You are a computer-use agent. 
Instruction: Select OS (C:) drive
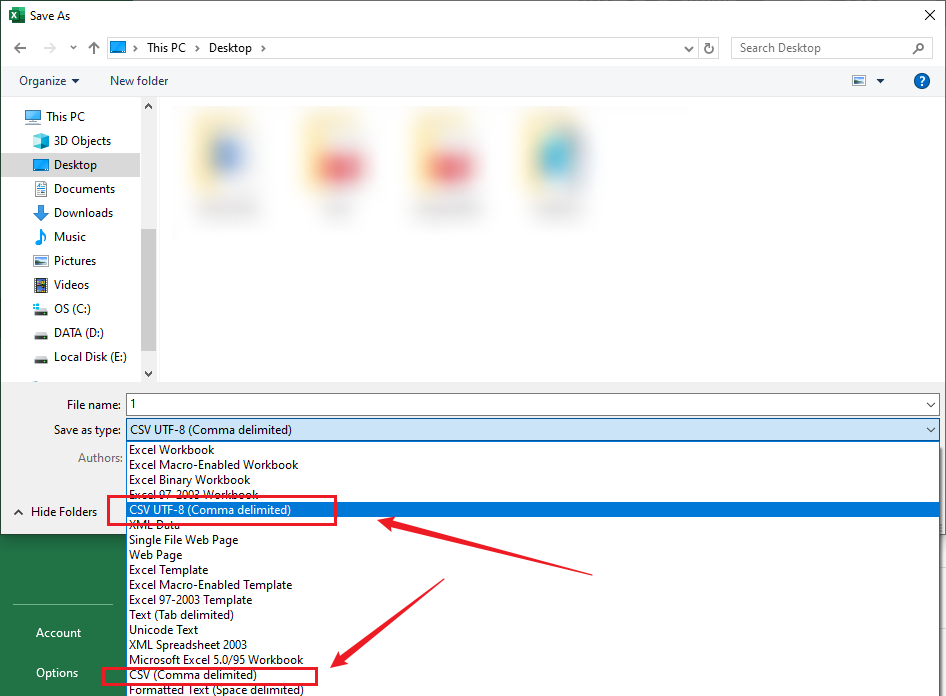click(72, 309)
